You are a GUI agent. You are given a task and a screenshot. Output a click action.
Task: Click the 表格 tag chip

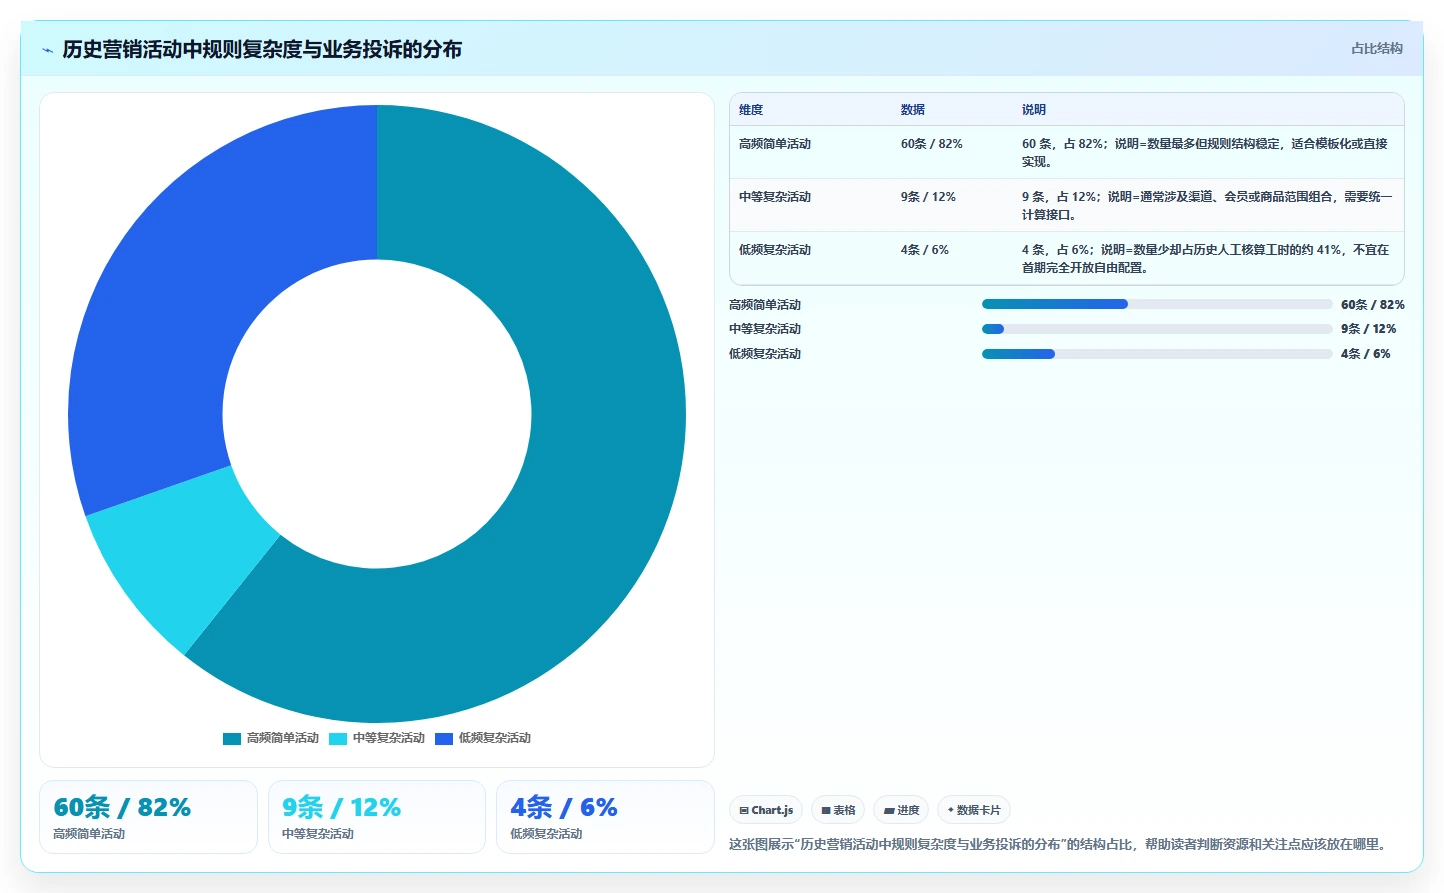[x=838, y=810]
